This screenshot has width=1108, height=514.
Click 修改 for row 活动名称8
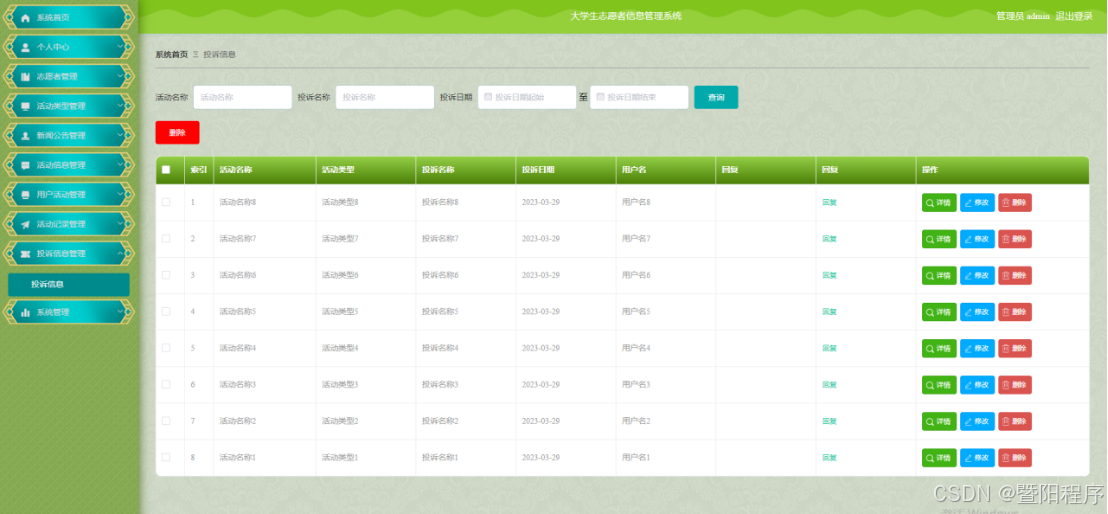[977, 202]
